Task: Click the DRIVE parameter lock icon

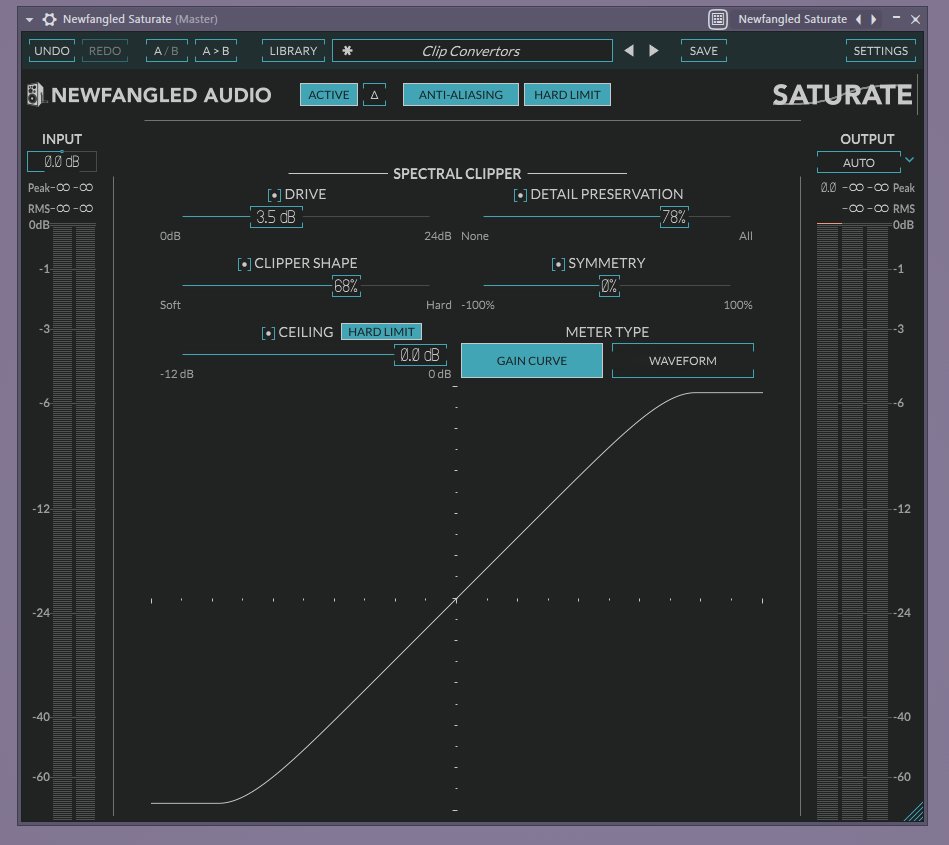Action: click(x=274, y=195)
